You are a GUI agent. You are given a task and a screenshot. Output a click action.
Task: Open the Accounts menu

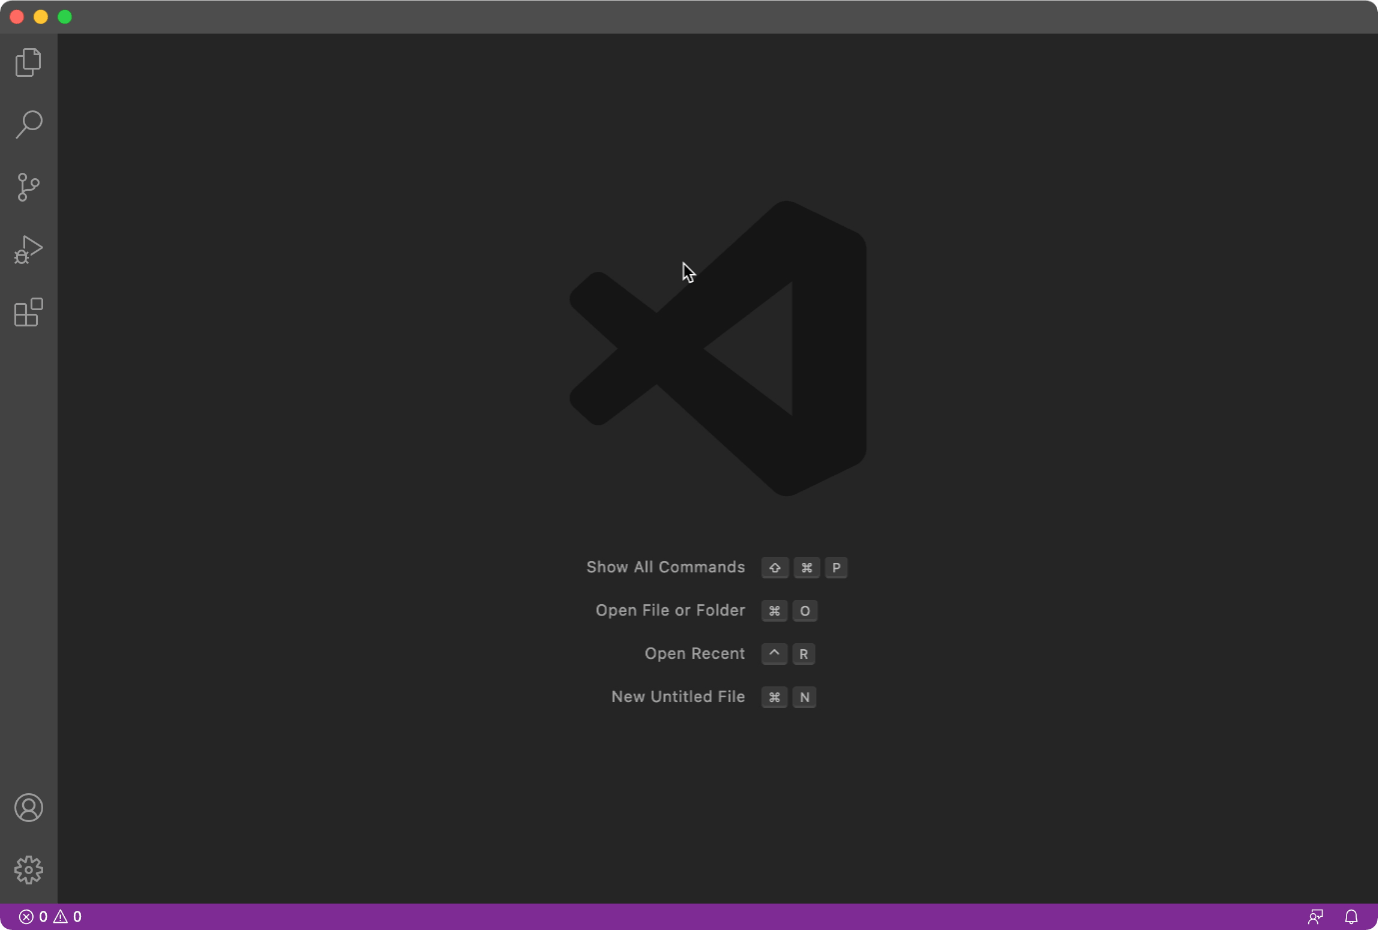[x=28, y=807]
